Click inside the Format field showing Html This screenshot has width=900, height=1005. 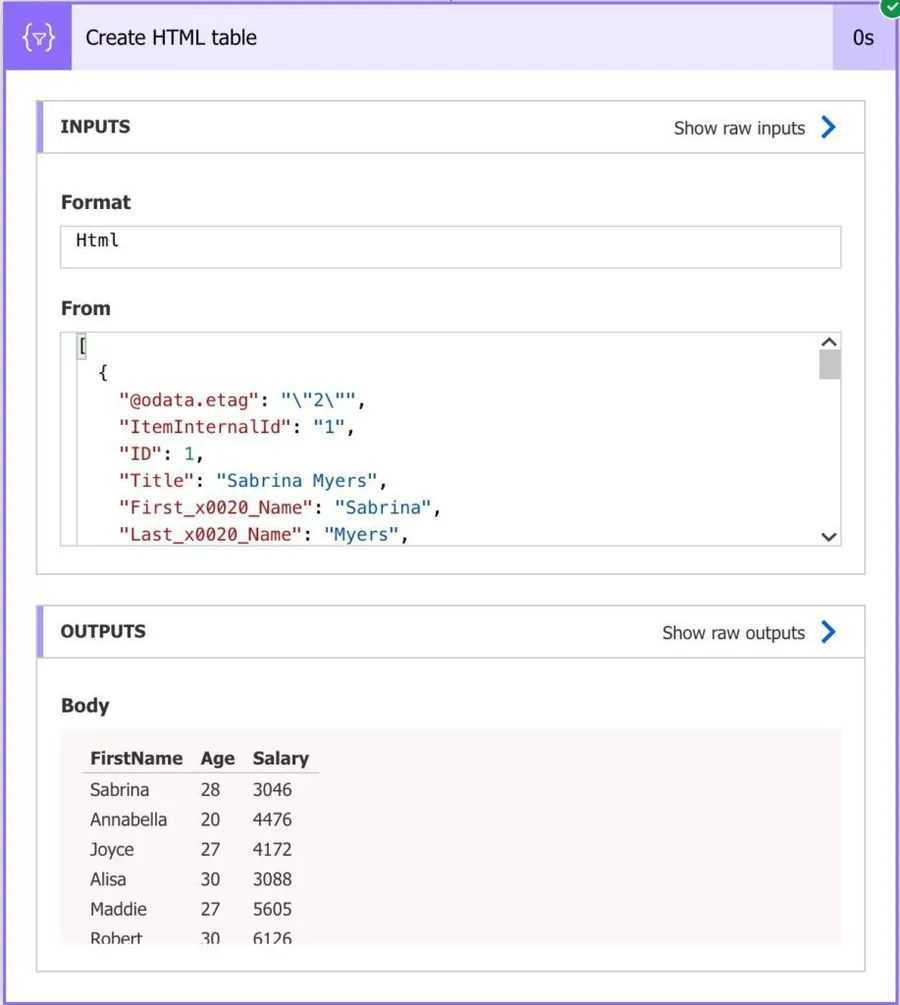click(450, 246)
